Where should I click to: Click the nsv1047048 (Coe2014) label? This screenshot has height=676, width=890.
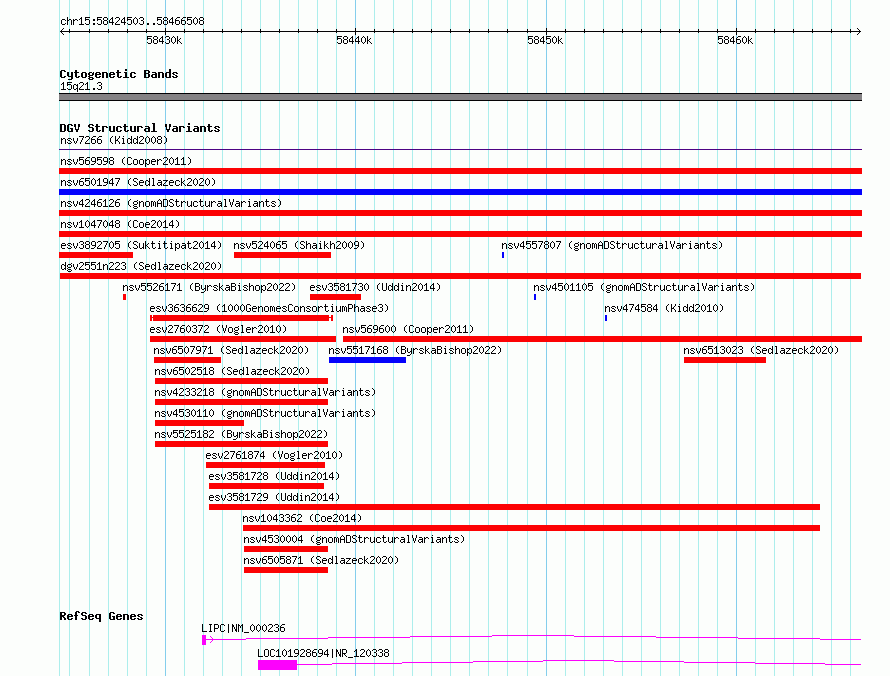click(120, 224)
